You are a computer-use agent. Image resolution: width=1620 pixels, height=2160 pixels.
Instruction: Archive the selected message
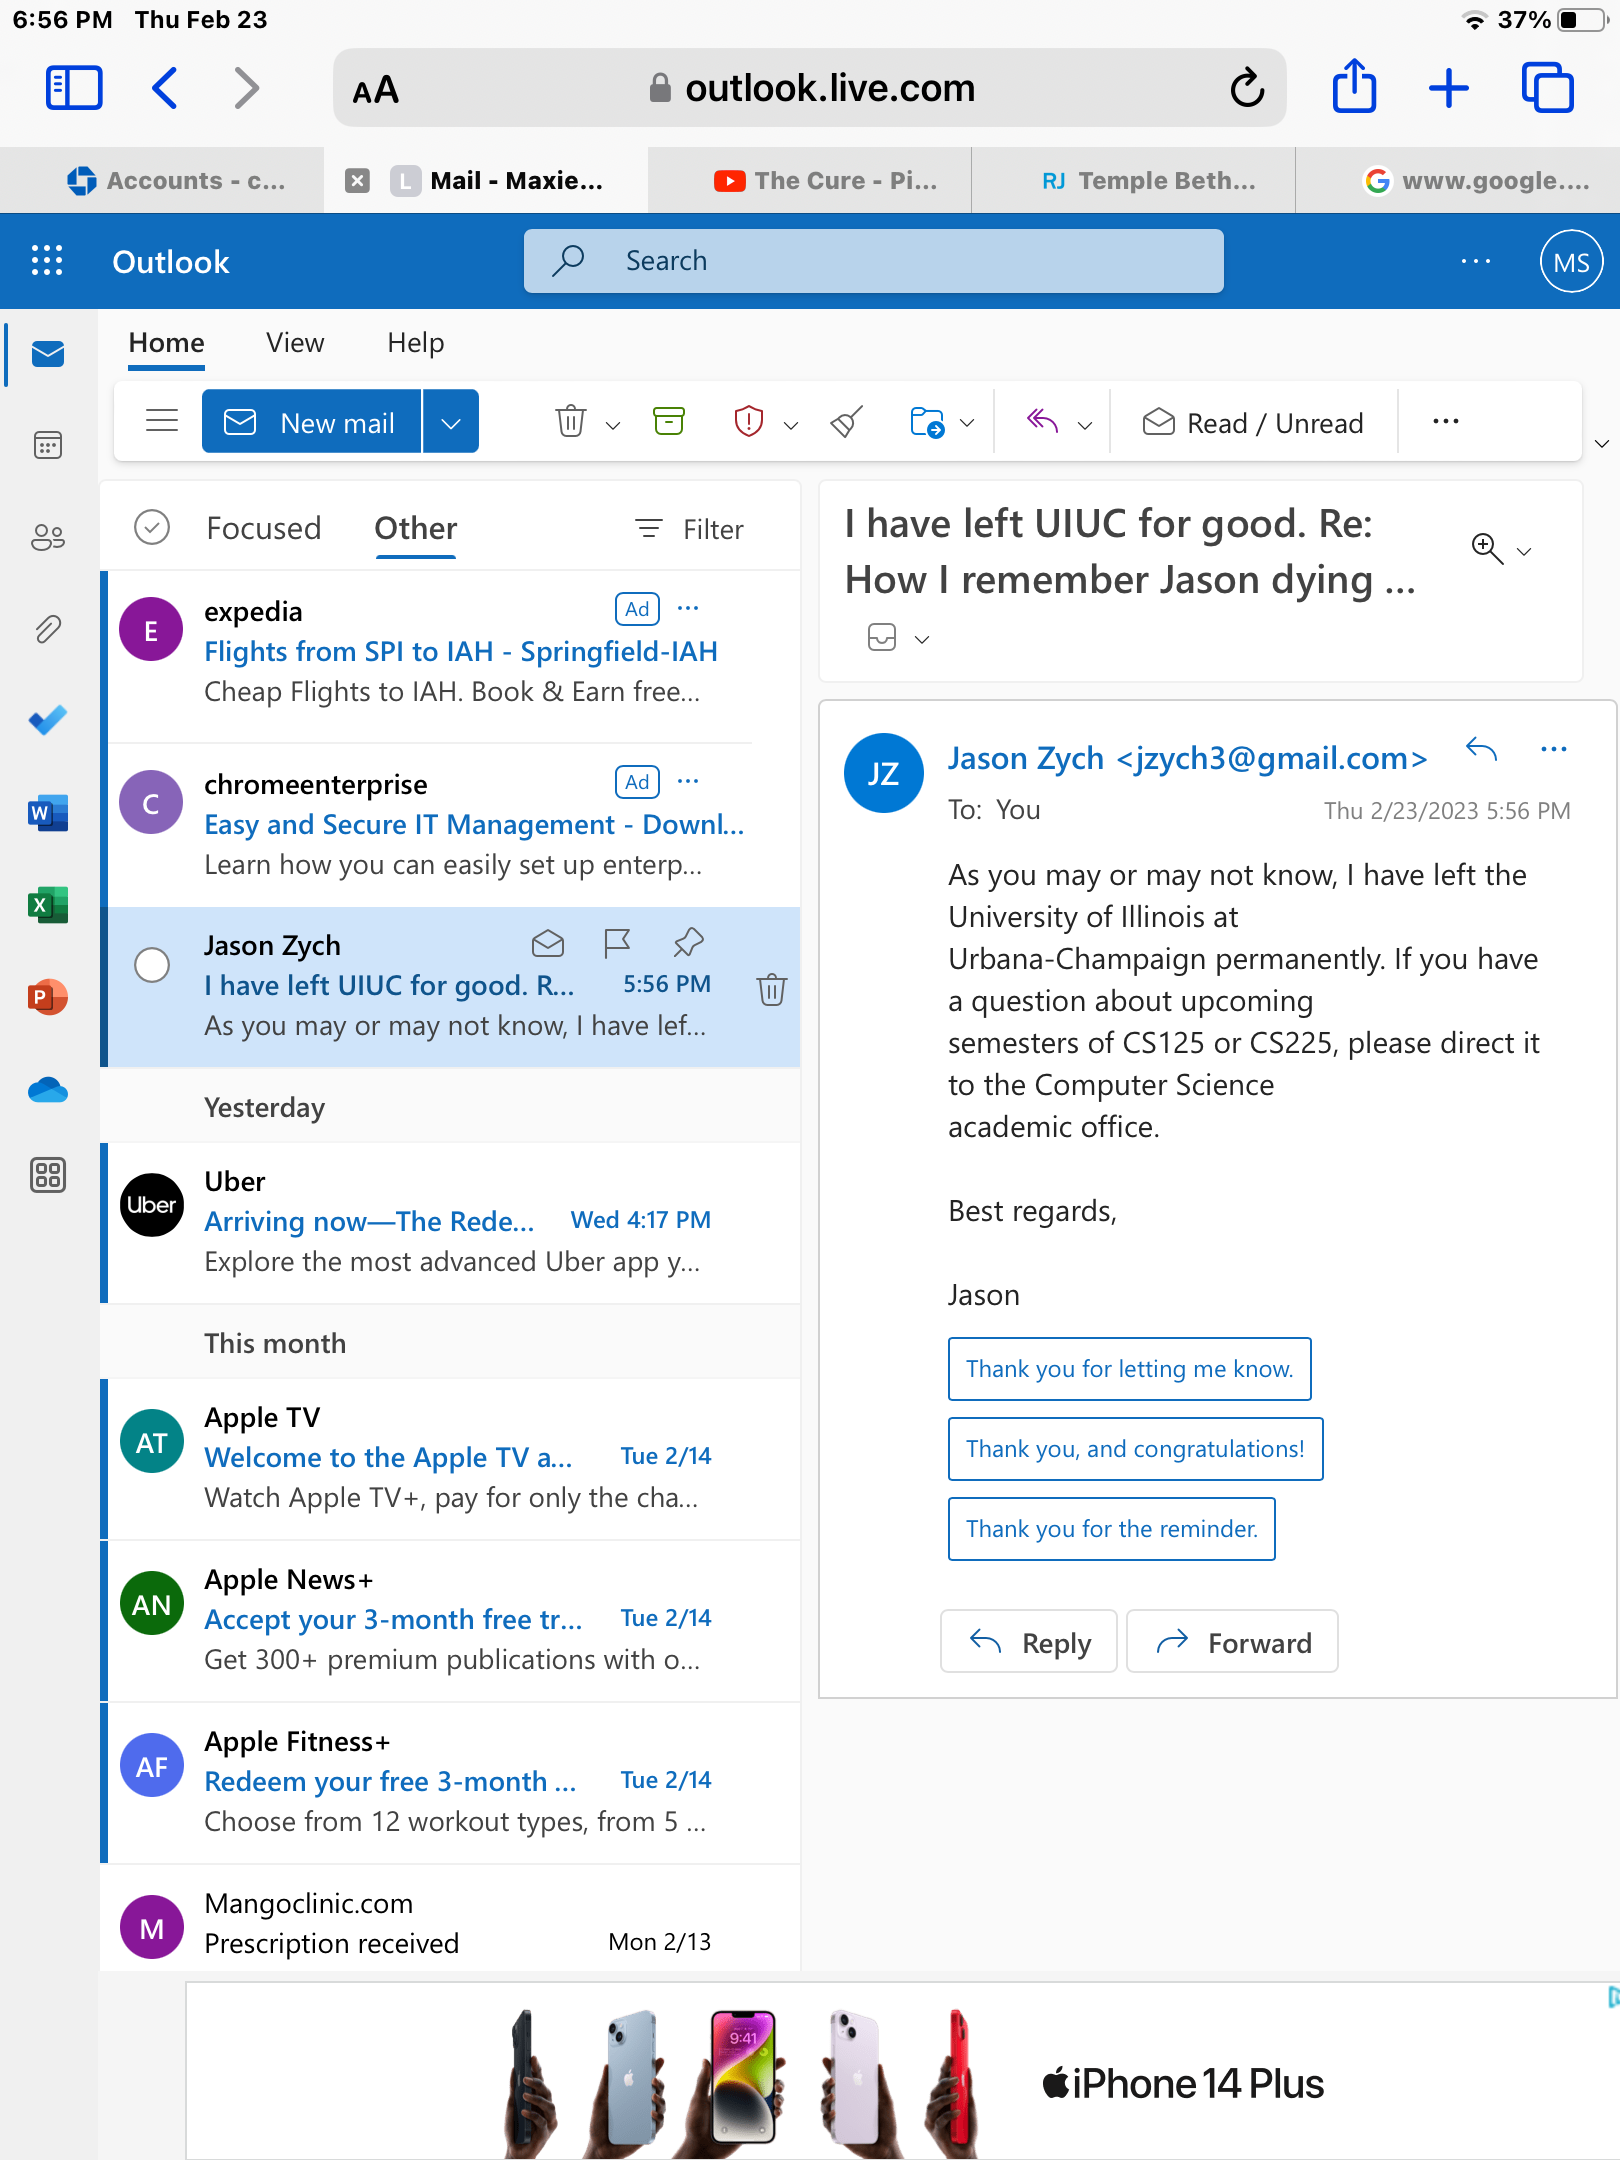pos(669,421)
